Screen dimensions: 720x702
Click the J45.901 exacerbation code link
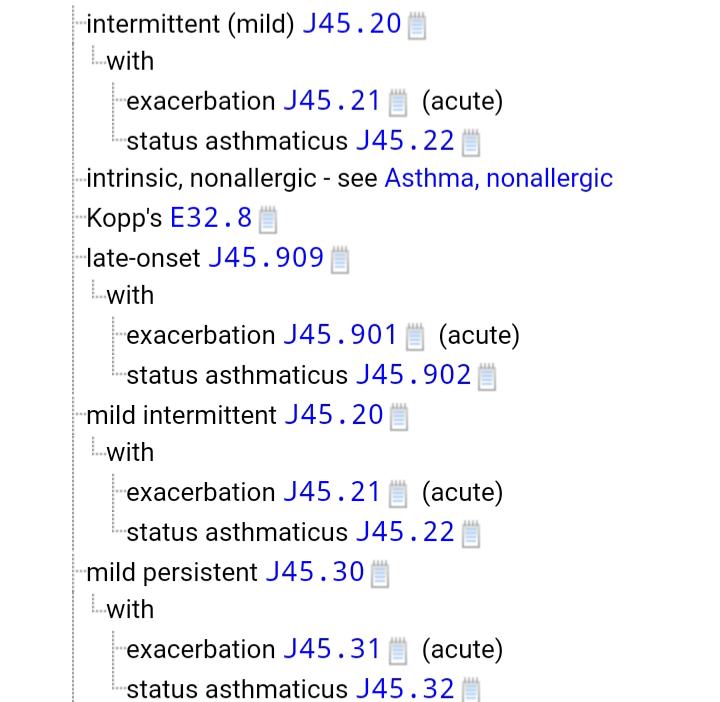tap(340, 335)
